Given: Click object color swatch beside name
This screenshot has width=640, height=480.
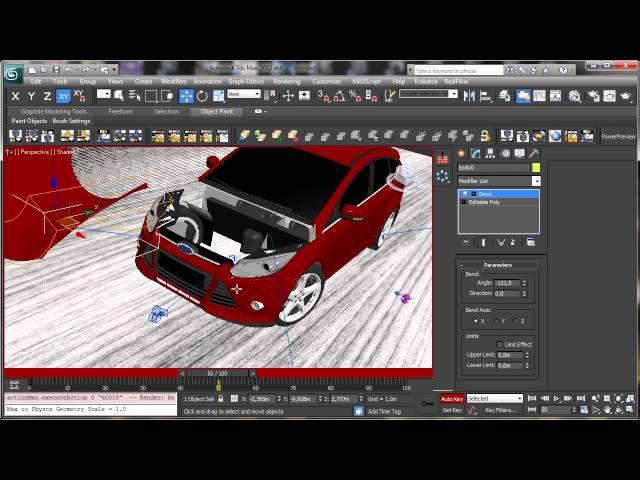Looking at the screenshot, I should (x=536, y=168).
